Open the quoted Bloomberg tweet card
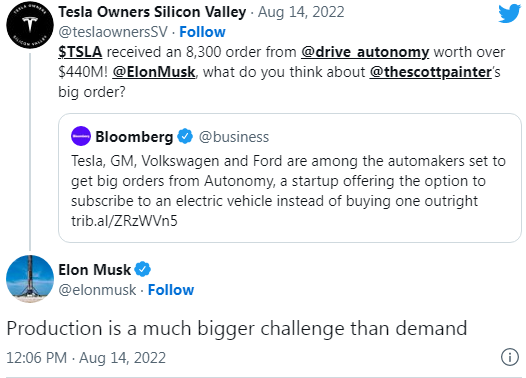The width and height of the screenshot is (526, 378). pyautogui.click(x=290, y=178)
